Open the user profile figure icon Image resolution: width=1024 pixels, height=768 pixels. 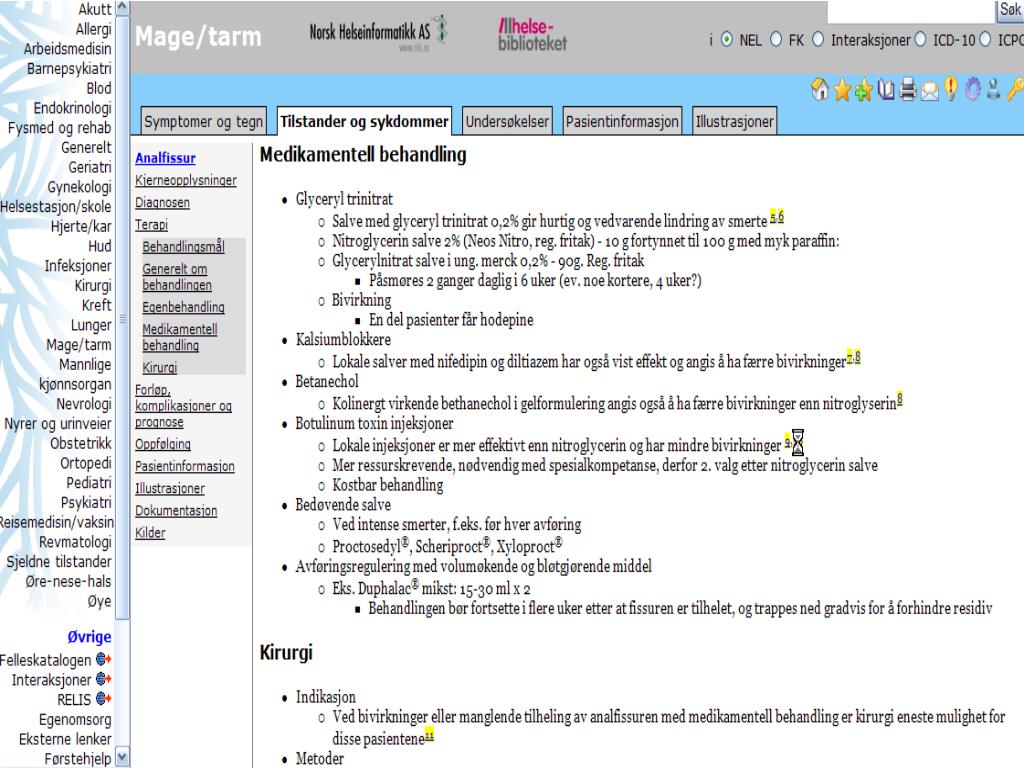(993, 89)
